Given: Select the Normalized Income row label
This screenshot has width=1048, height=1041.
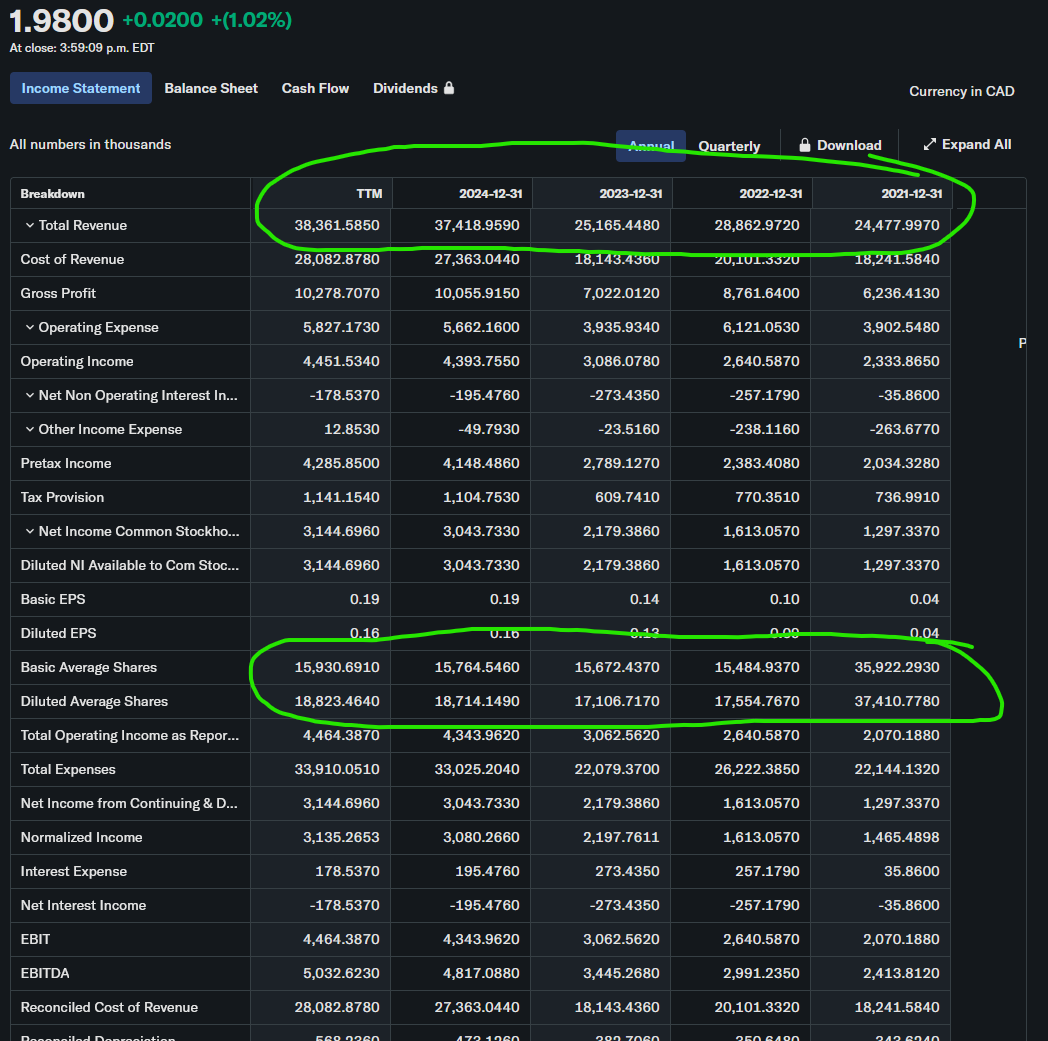Looking at the screenshot, I should (x=81, y=837).
